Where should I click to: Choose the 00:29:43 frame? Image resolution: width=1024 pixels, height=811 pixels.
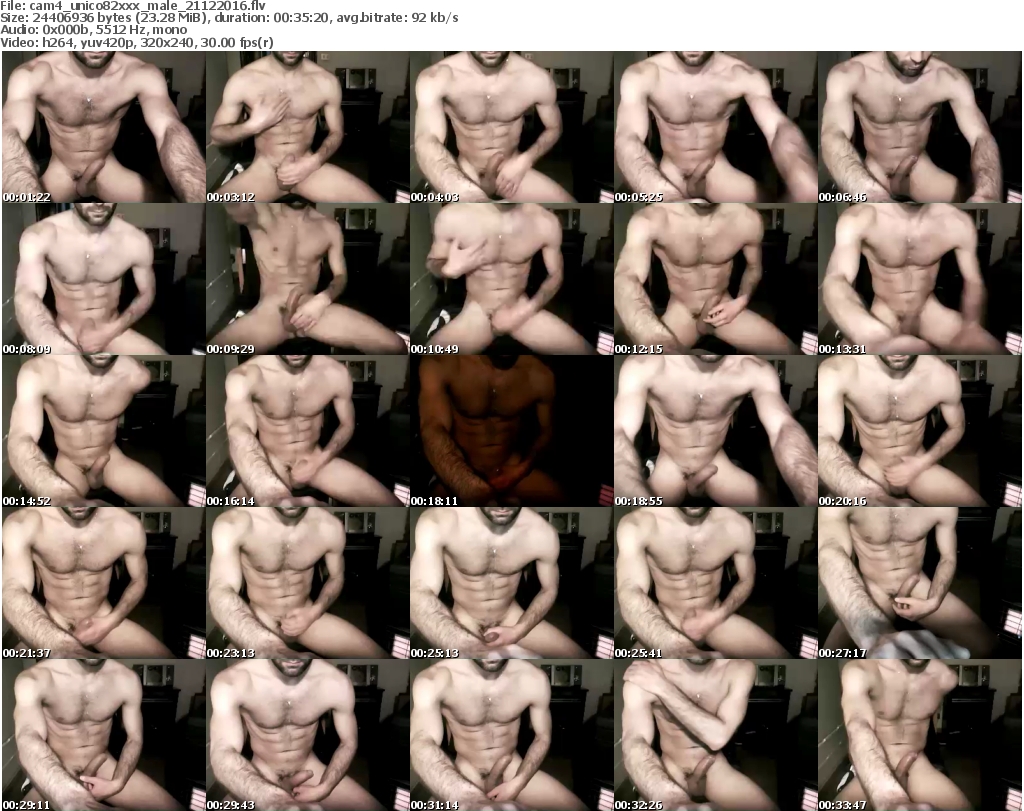click(307, 735)
